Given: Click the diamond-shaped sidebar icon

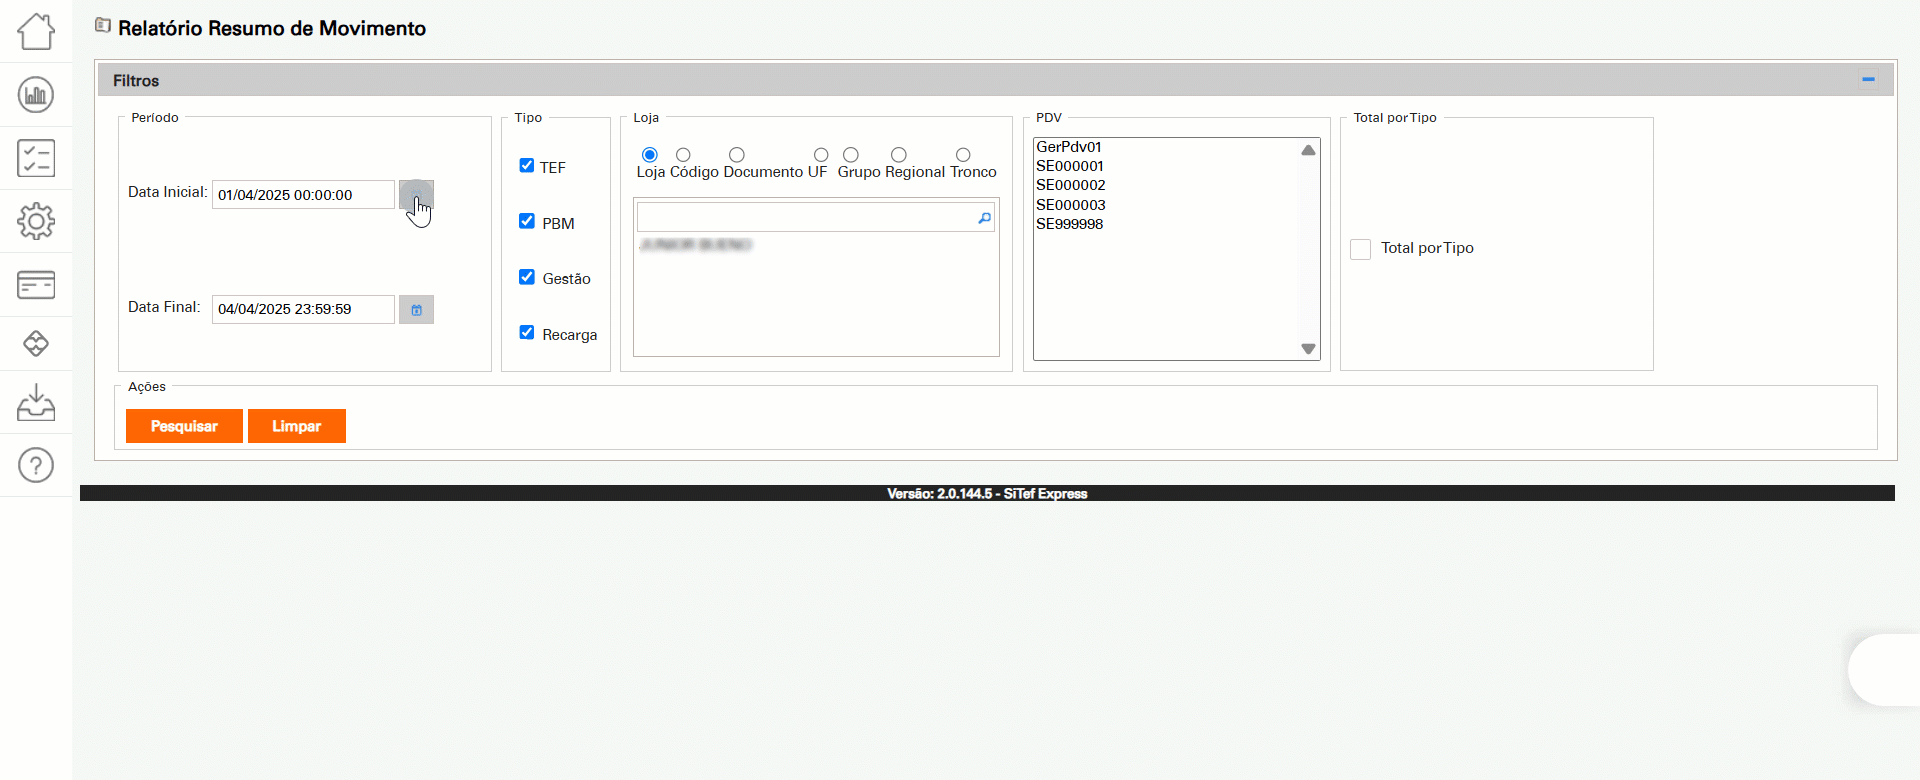Looking at the screenshot, I should coord(36,344).
